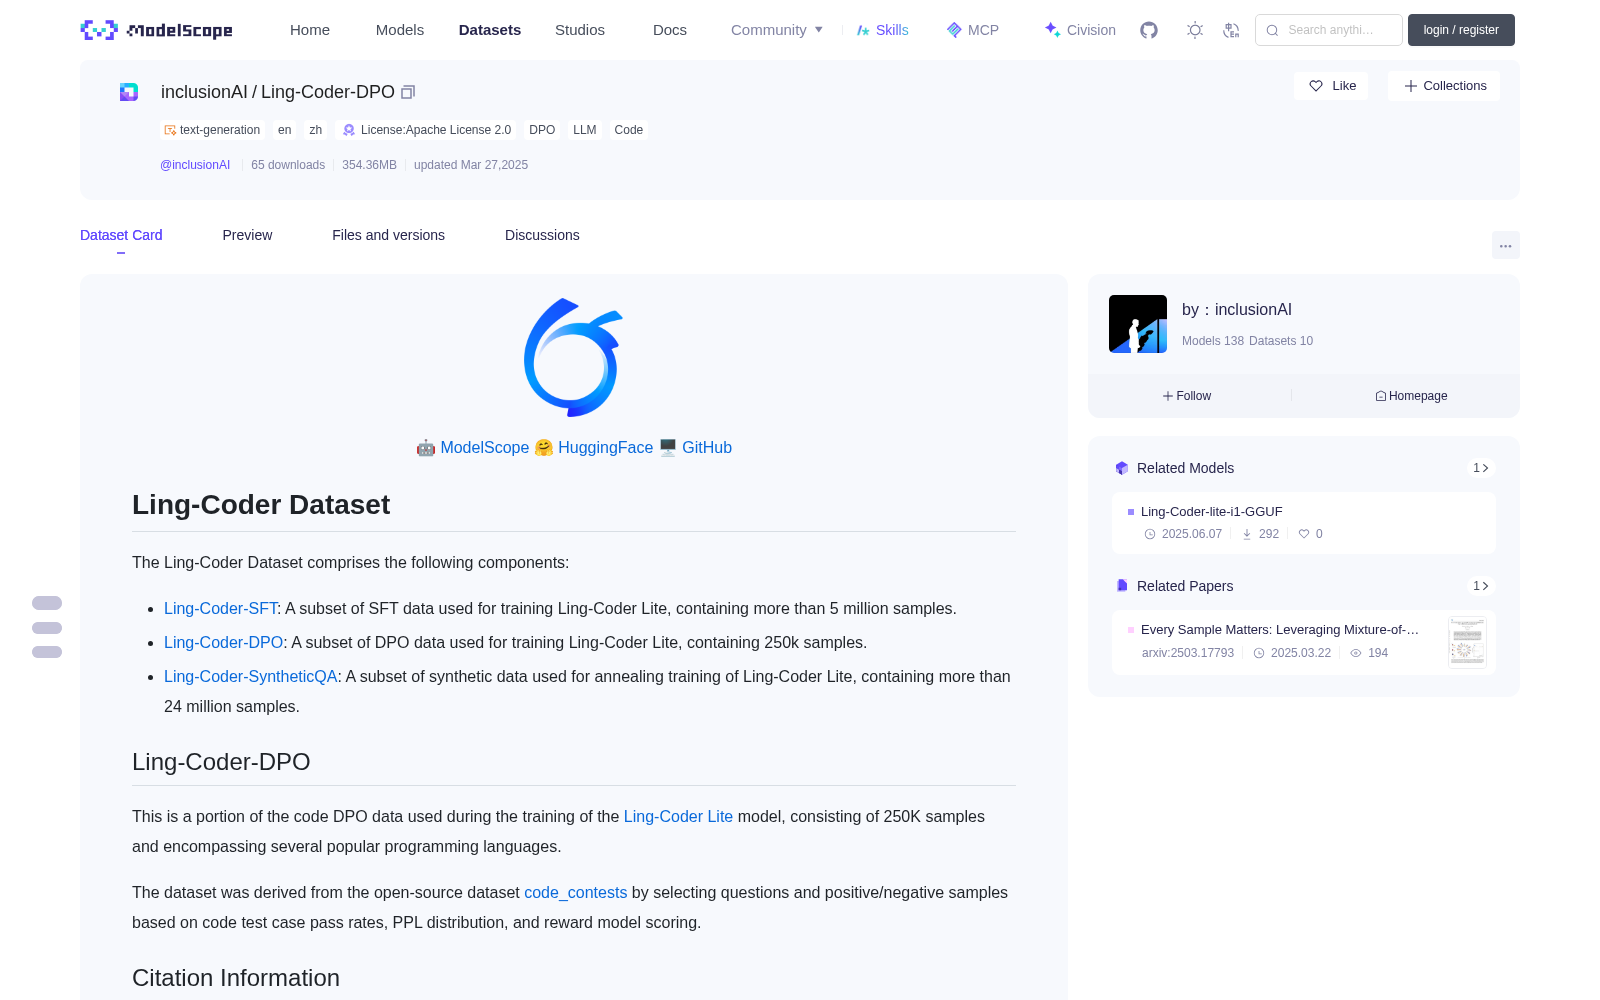This screenshot has height=1000, width=1600.
Task: Click the Related Papers document icon
Action: pos(1122,586)
